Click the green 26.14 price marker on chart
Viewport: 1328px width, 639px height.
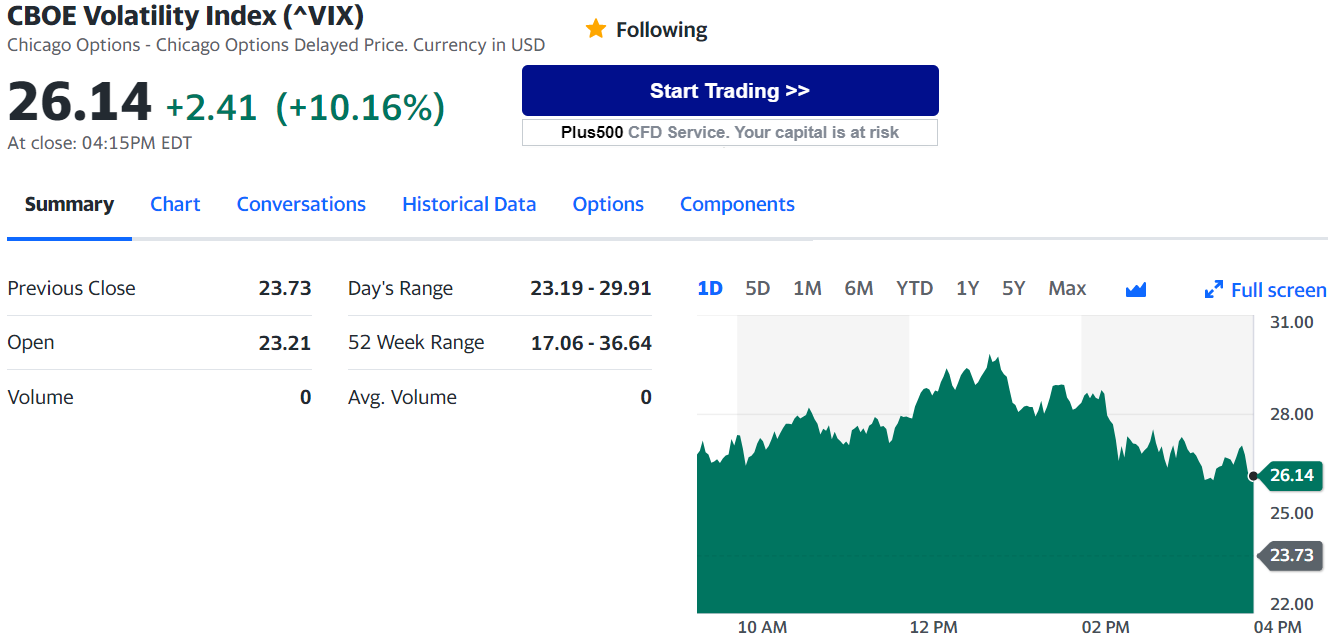(1290, 475)
